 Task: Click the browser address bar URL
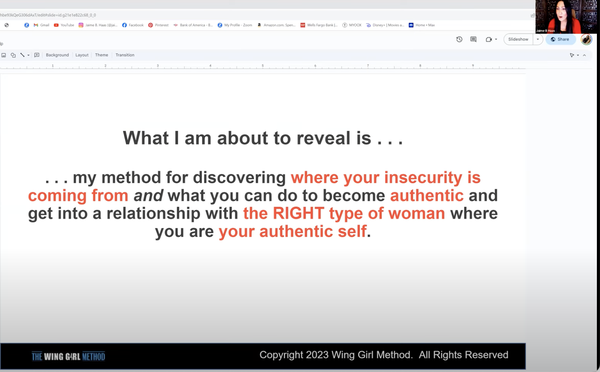point(48,15)
